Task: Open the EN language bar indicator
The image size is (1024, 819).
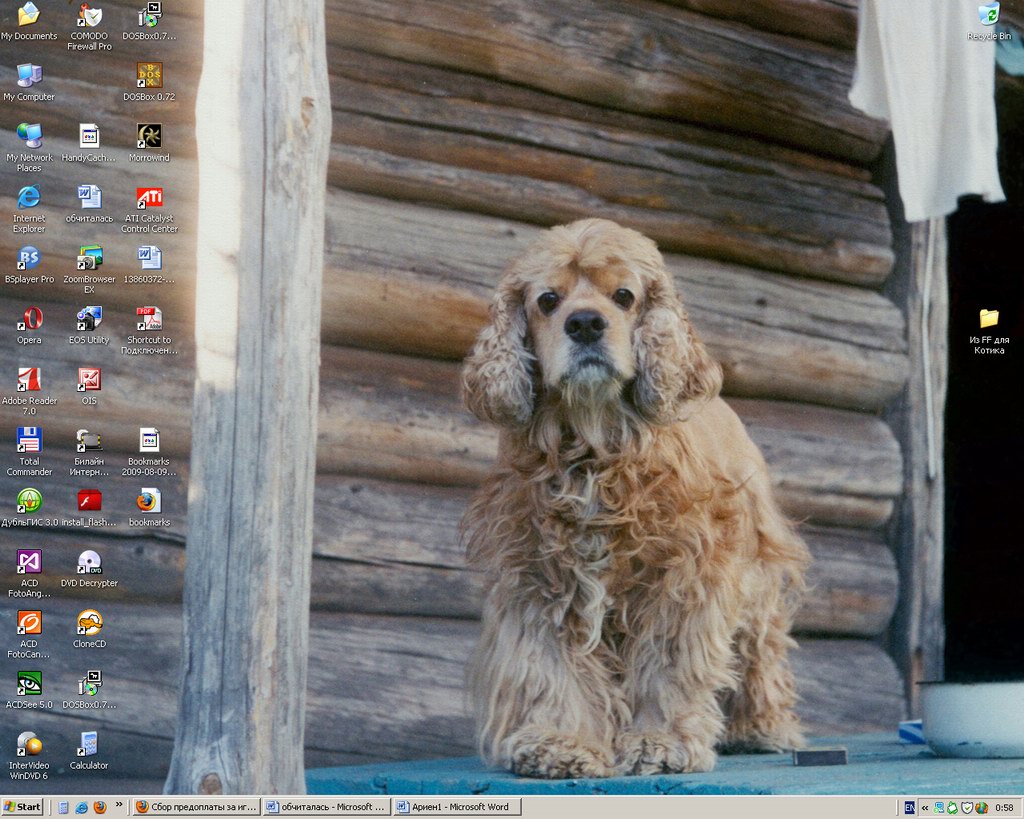Action: click(x=909, y=808)
